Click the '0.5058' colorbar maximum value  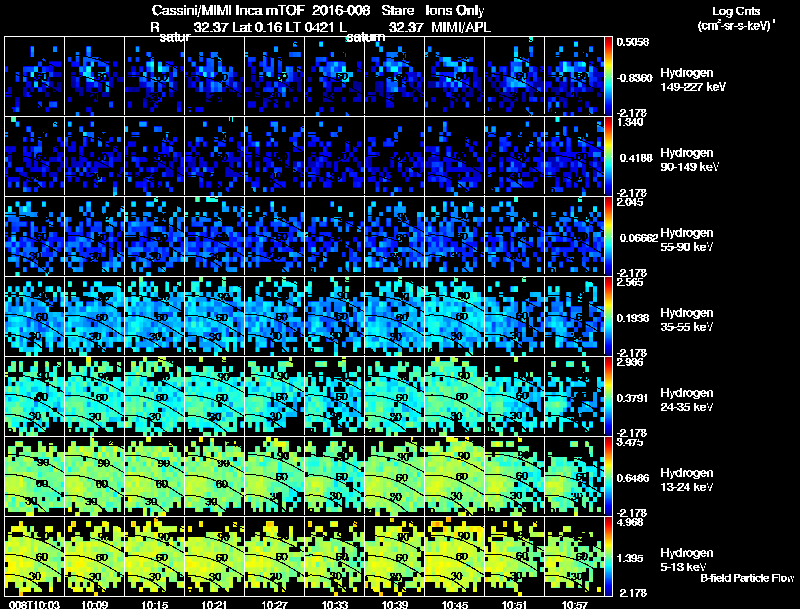633,42
